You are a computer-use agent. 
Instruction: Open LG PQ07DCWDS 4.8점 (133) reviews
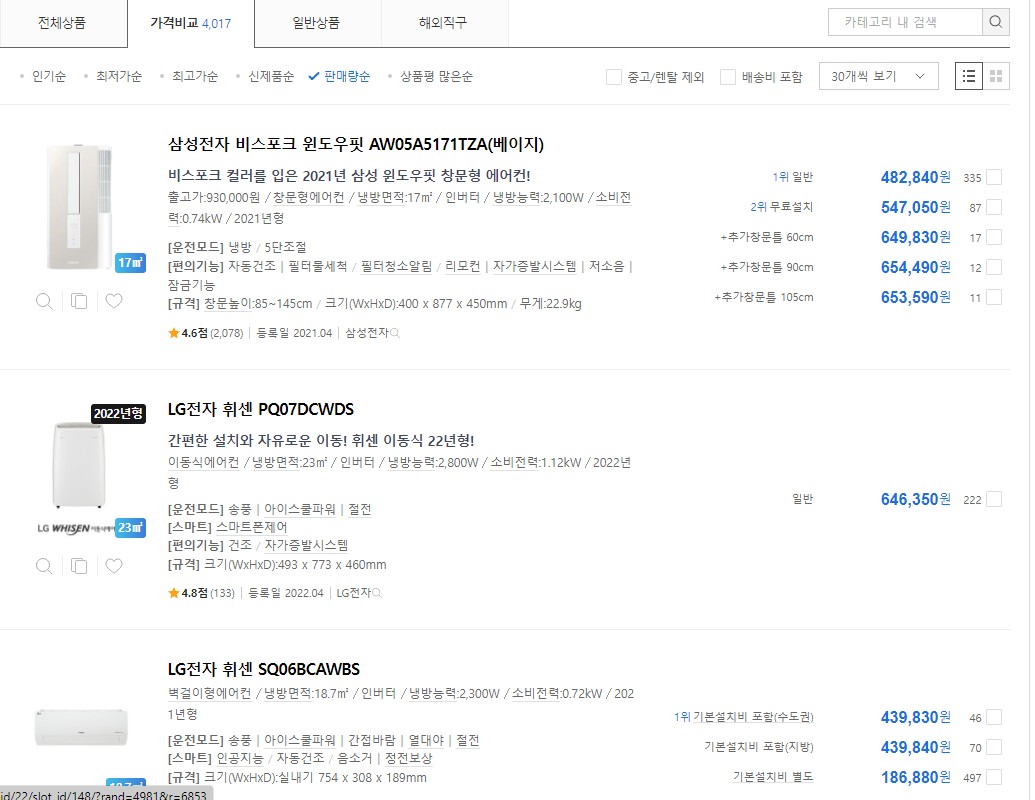201,593
